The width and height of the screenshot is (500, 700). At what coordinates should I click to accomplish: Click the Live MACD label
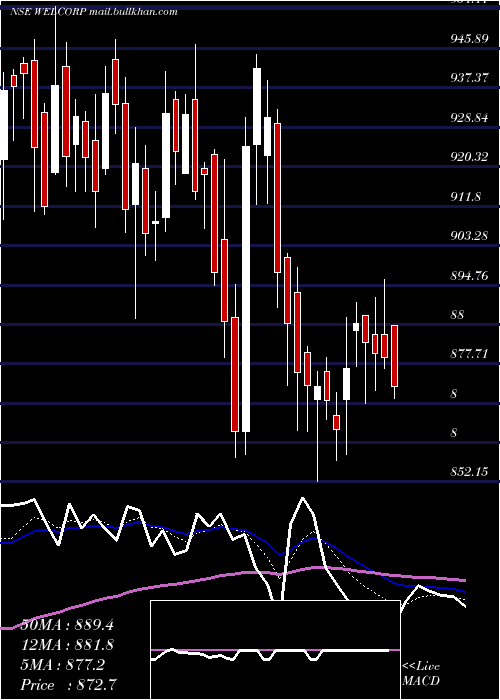click(x=421, y=673)
